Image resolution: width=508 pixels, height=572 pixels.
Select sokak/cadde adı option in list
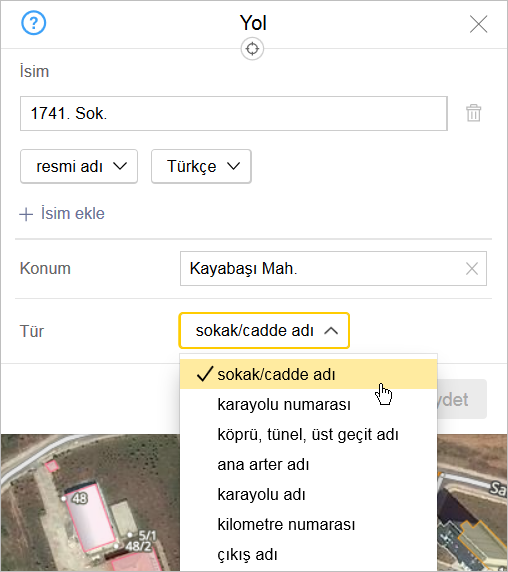click(309, 374)
